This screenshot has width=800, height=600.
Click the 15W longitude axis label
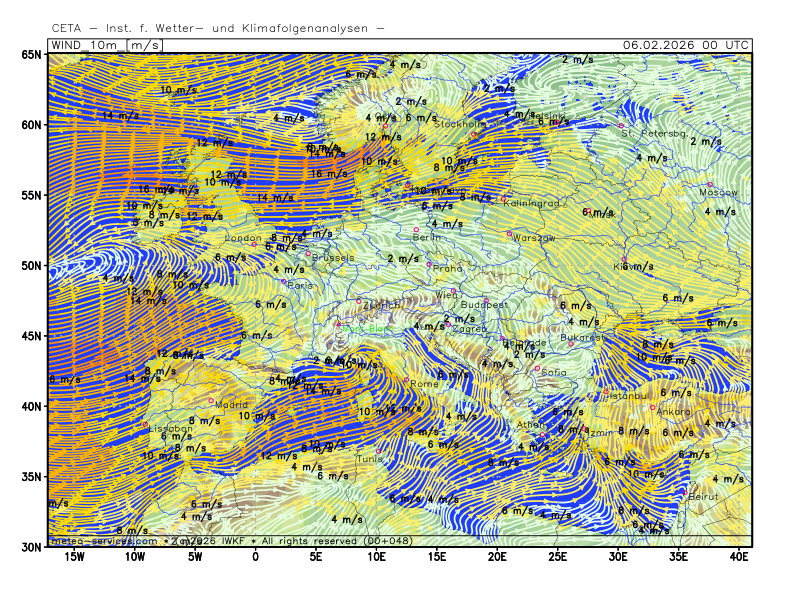(x=74, y=557)
